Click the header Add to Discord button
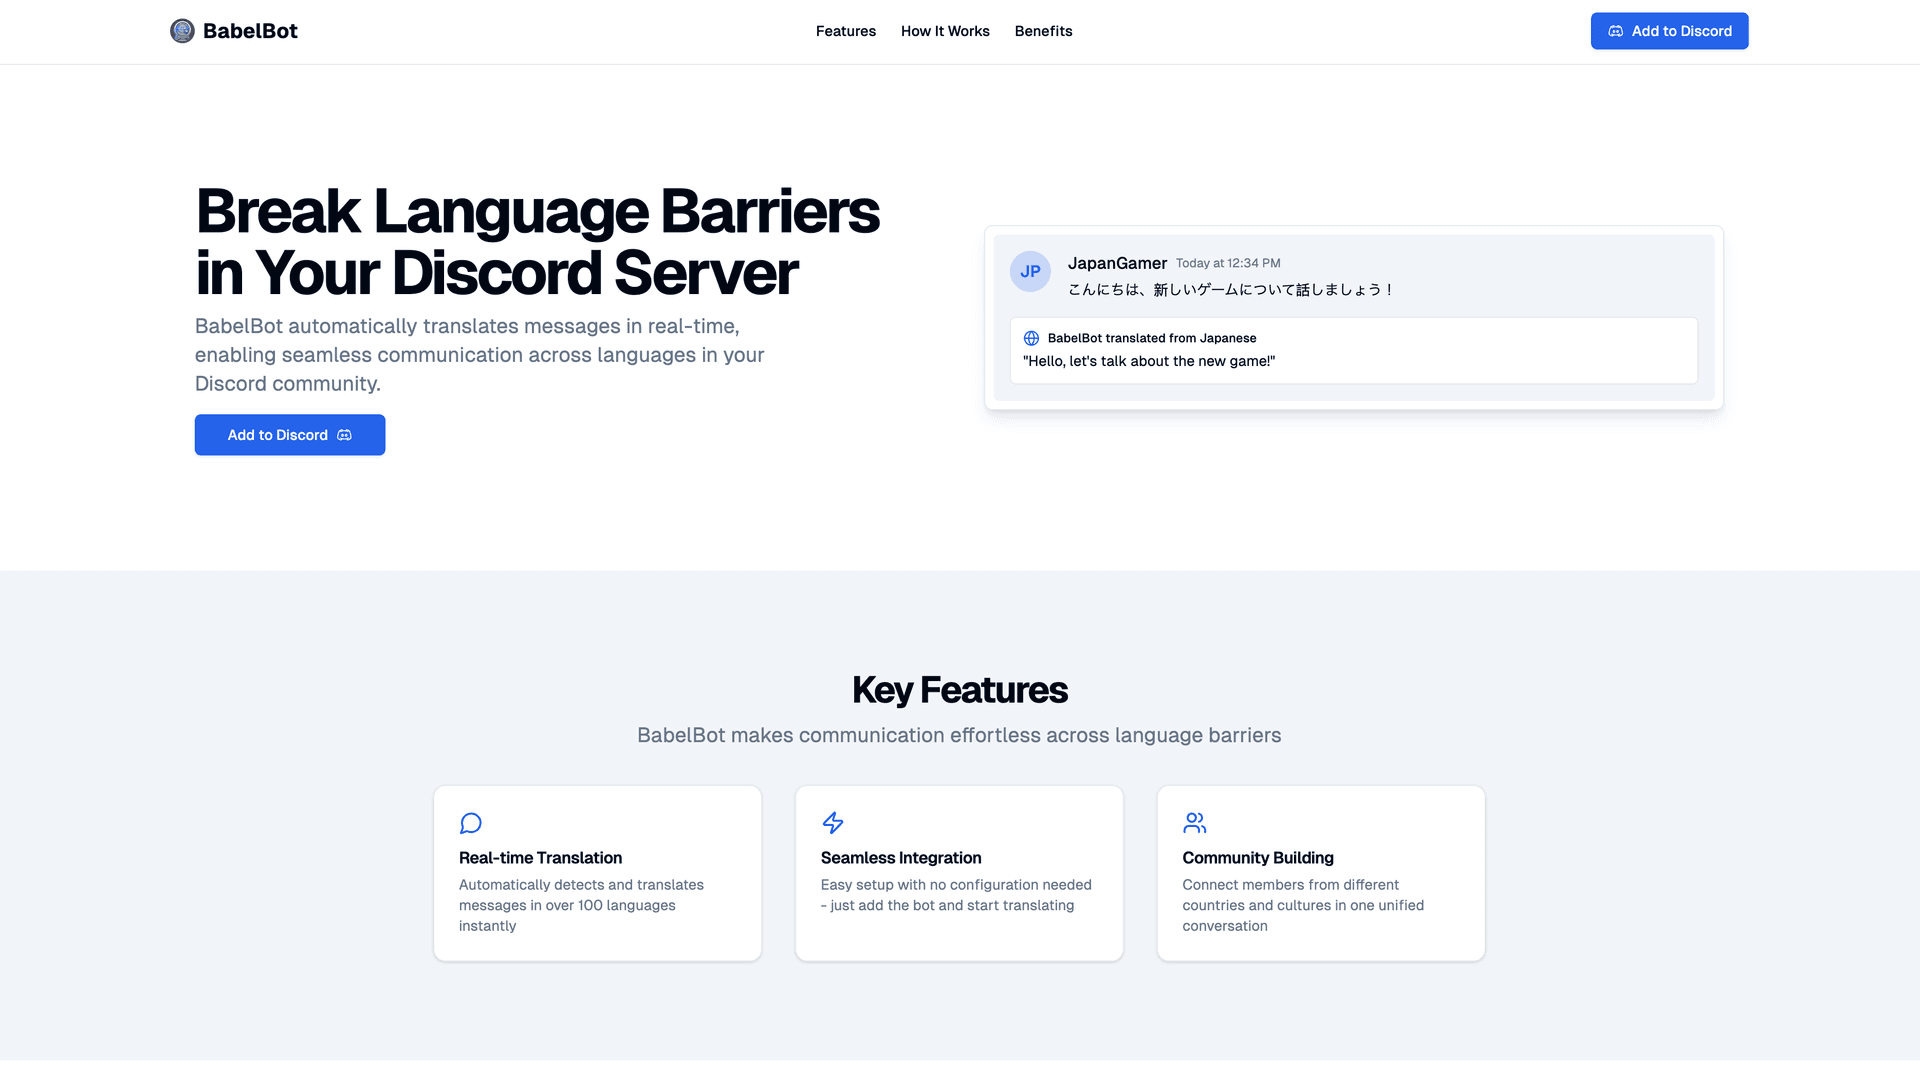Screen dimensions: 1920x1065 [1669, 31]
